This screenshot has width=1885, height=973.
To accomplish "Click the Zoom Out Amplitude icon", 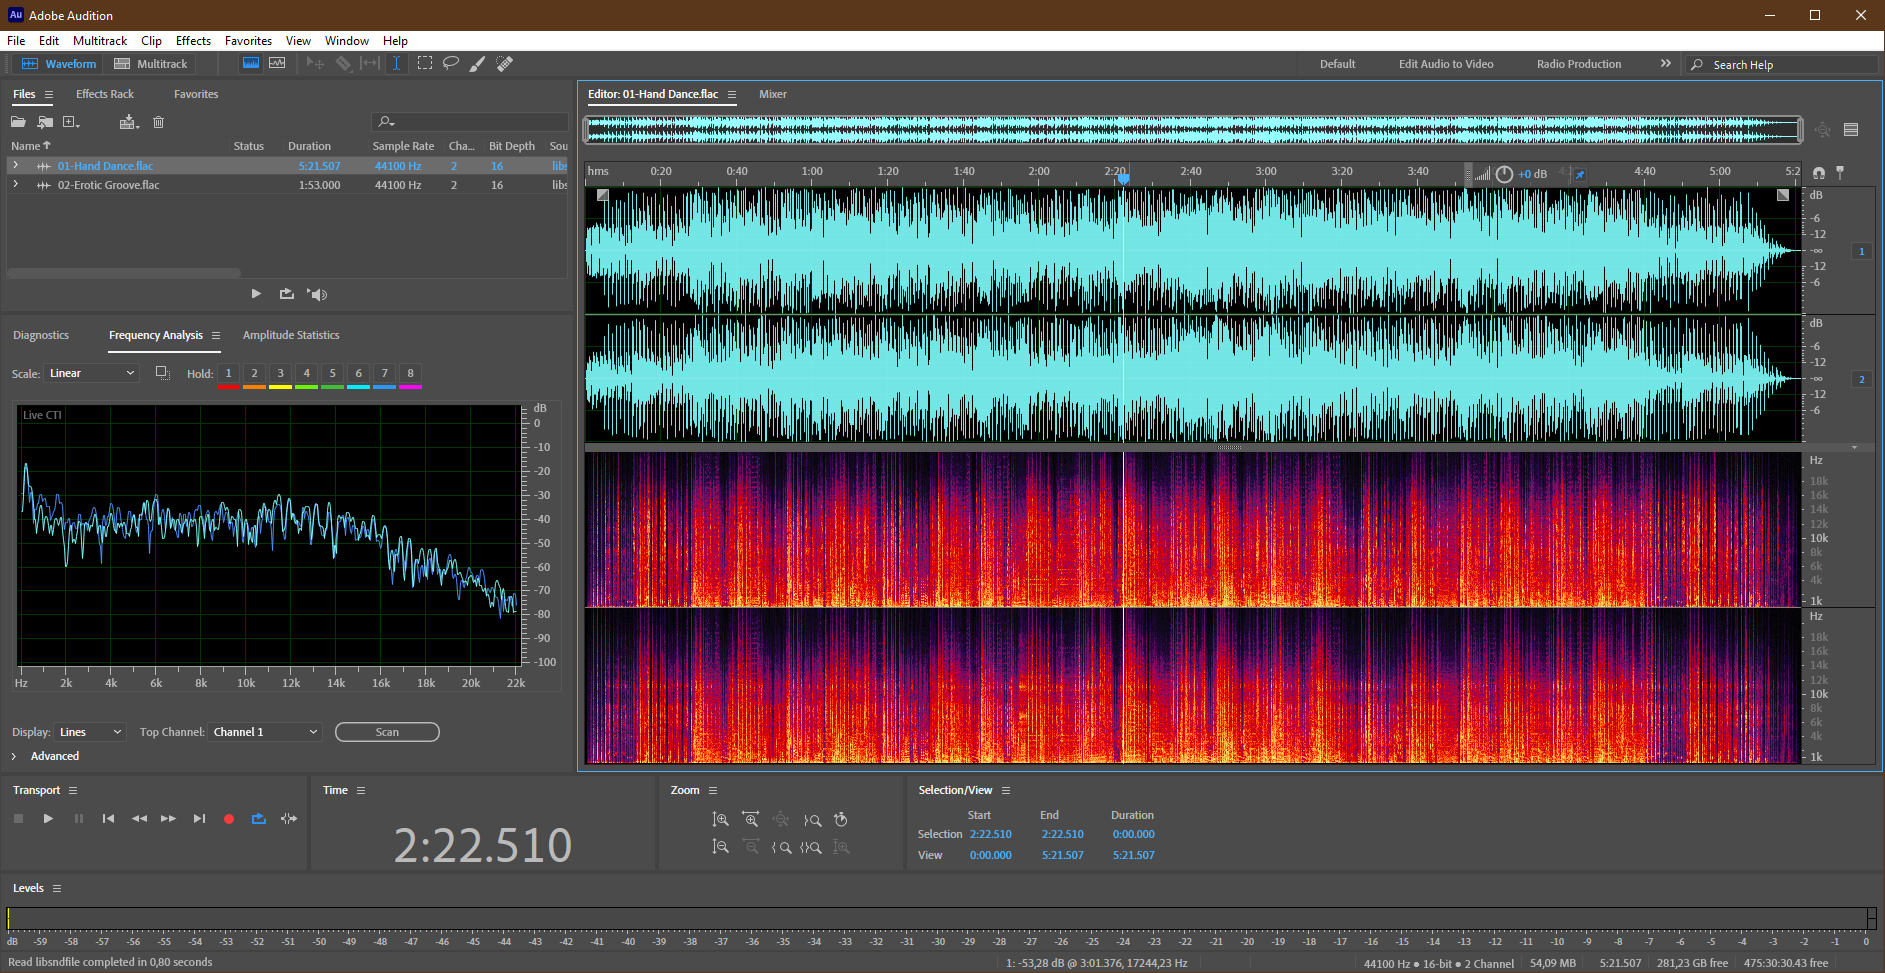I will 720,847.
